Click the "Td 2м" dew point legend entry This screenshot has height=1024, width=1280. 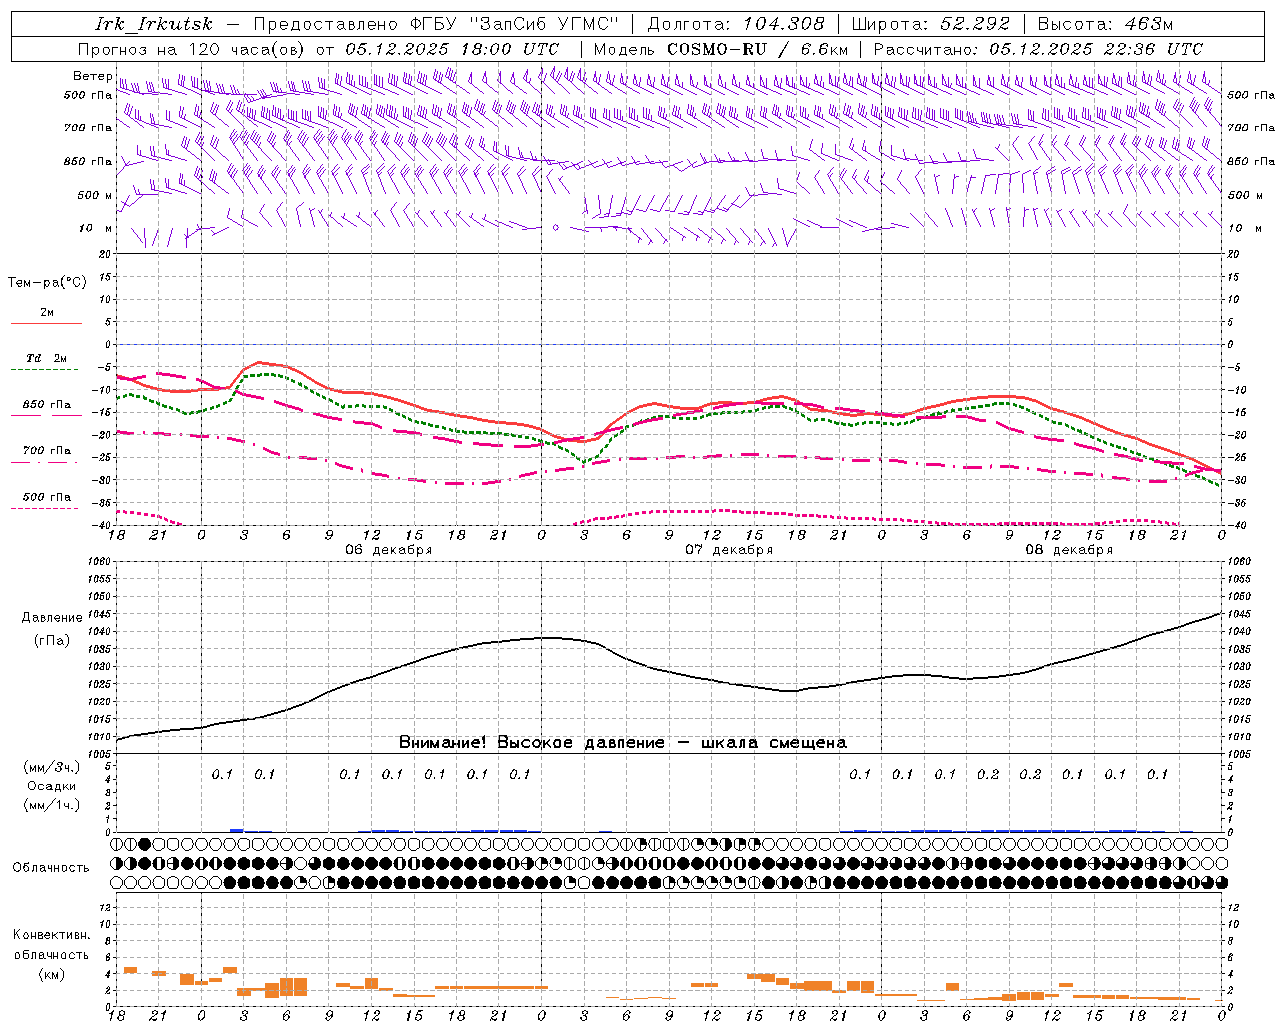(x=46, y=358)
